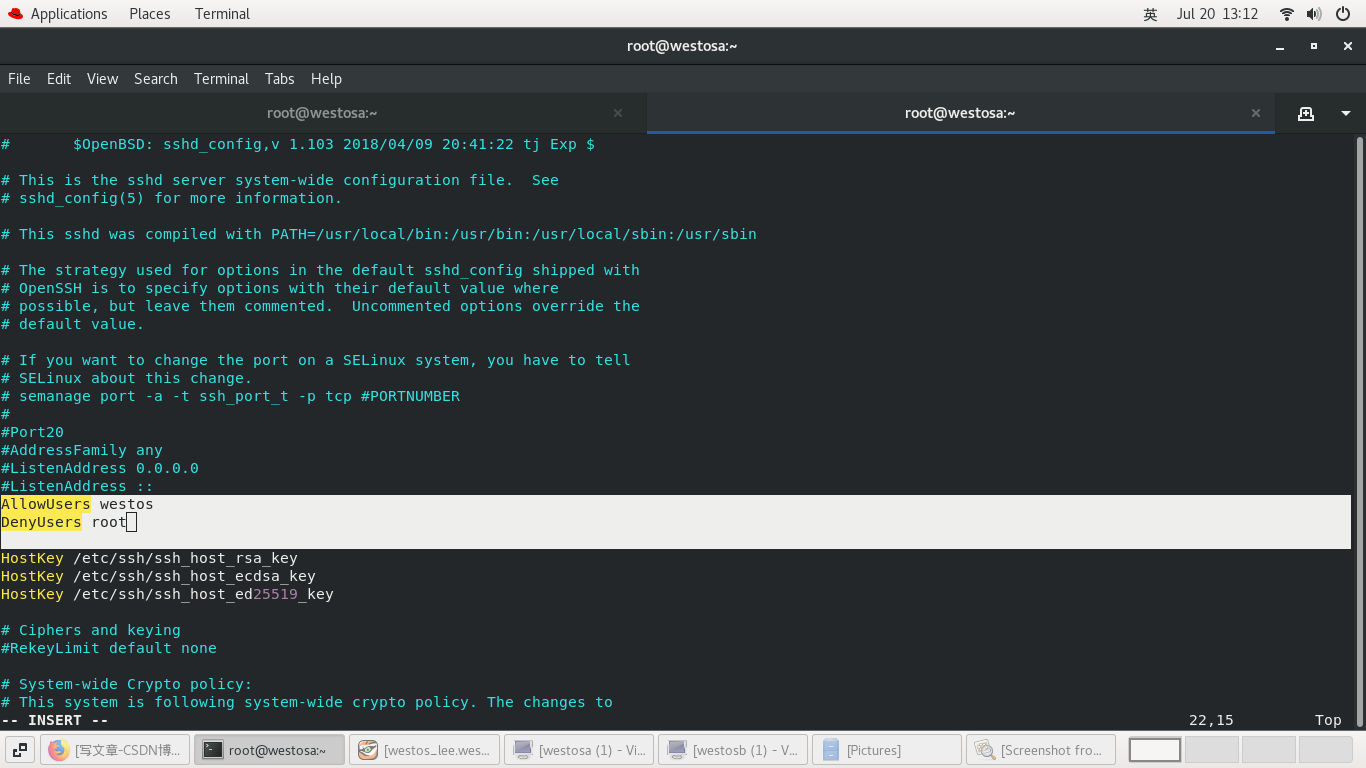Click the new tab icon
Image resolution: width=1366 pixels, height=768 pixels.
point(1306,113)
